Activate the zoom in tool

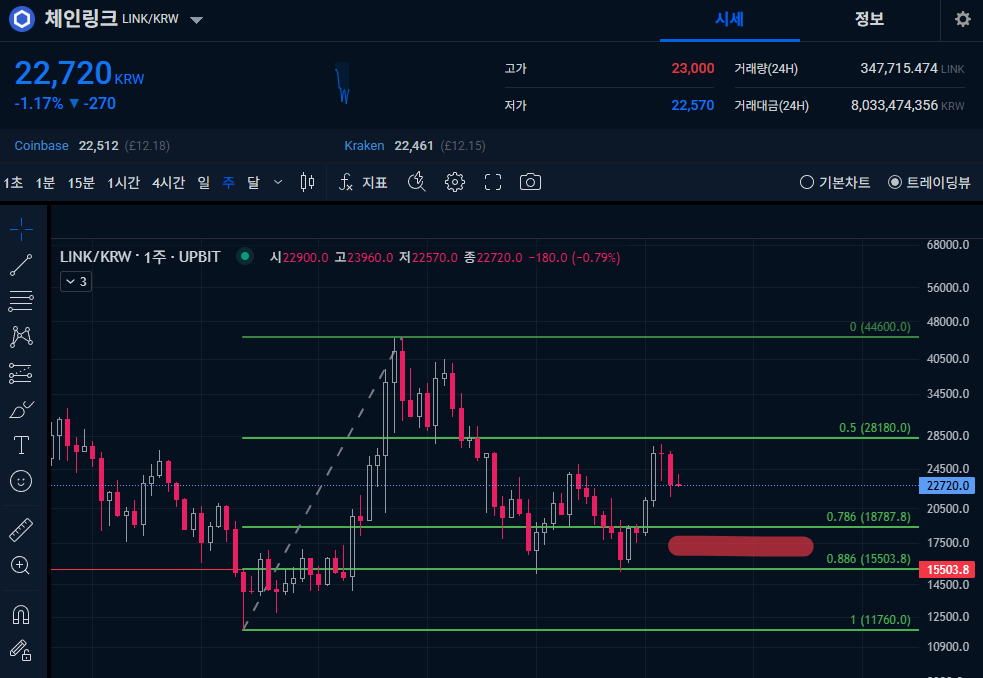(21, 566)
